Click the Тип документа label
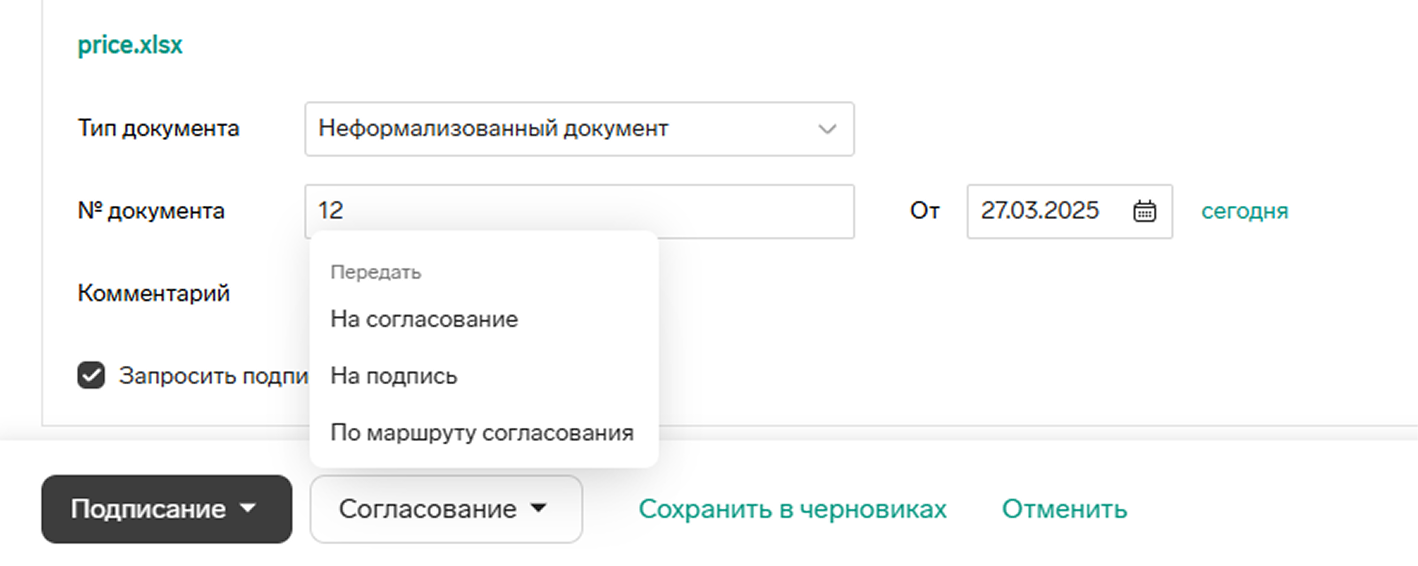Viewport: 1418px width, 566px height. tap(158, 129)
